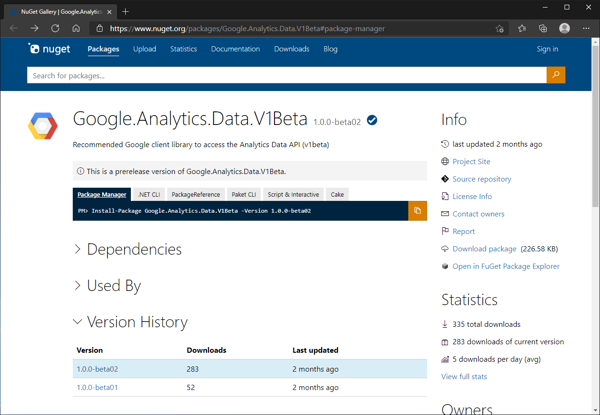Click the Report link
This screenshot has height=415, width=600.
click(463, 231)
